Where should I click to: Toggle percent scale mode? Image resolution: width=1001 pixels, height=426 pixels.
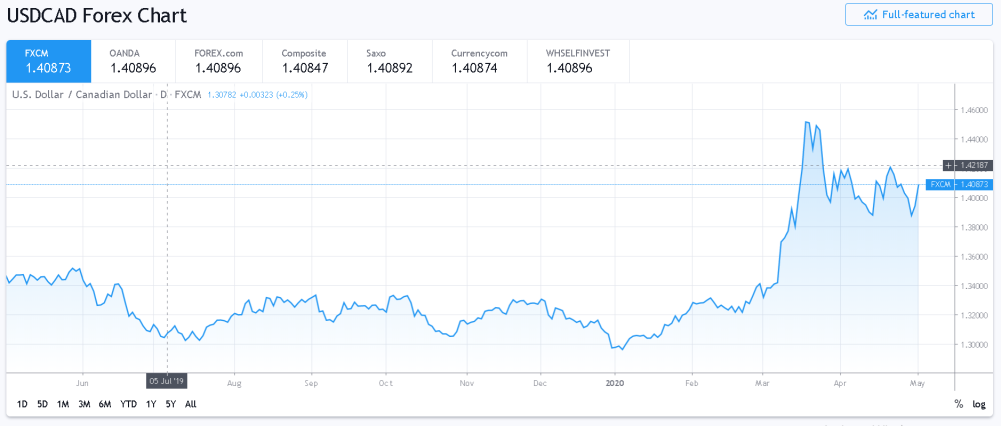(958, 404)
